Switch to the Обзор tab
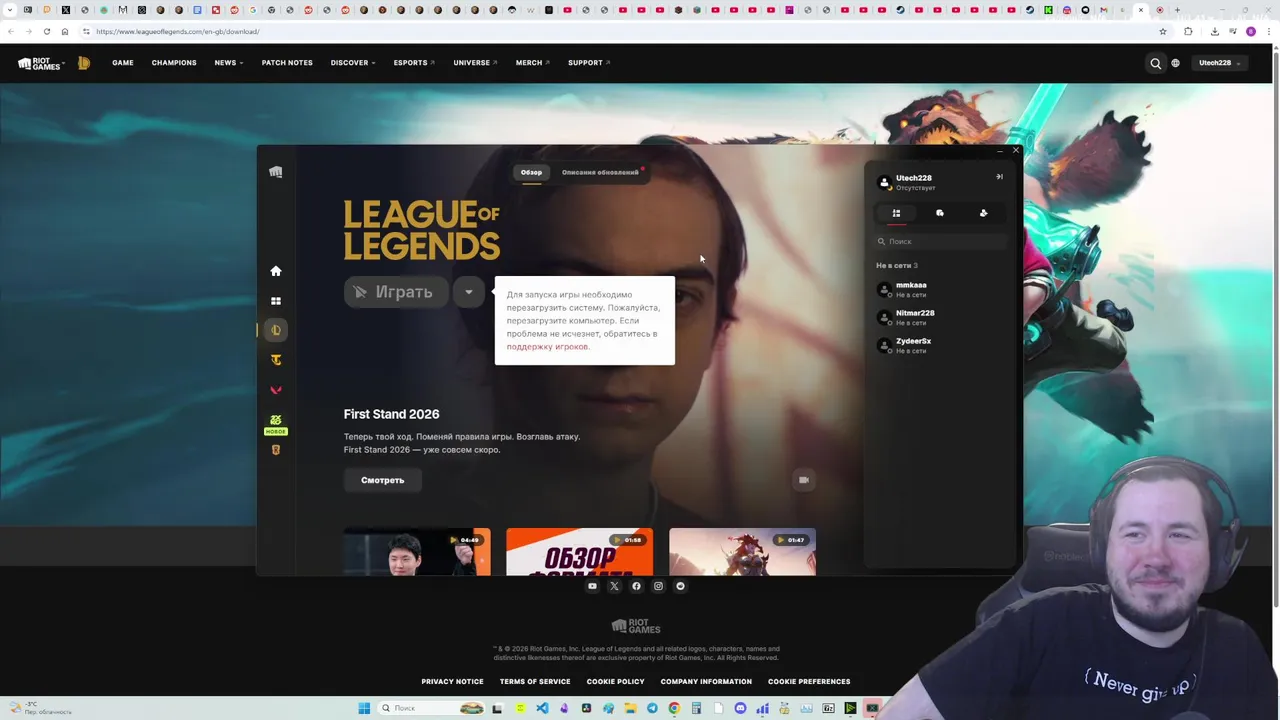Image resolution: width=1280 pixels, height=720 pixels. click(531, 173)
